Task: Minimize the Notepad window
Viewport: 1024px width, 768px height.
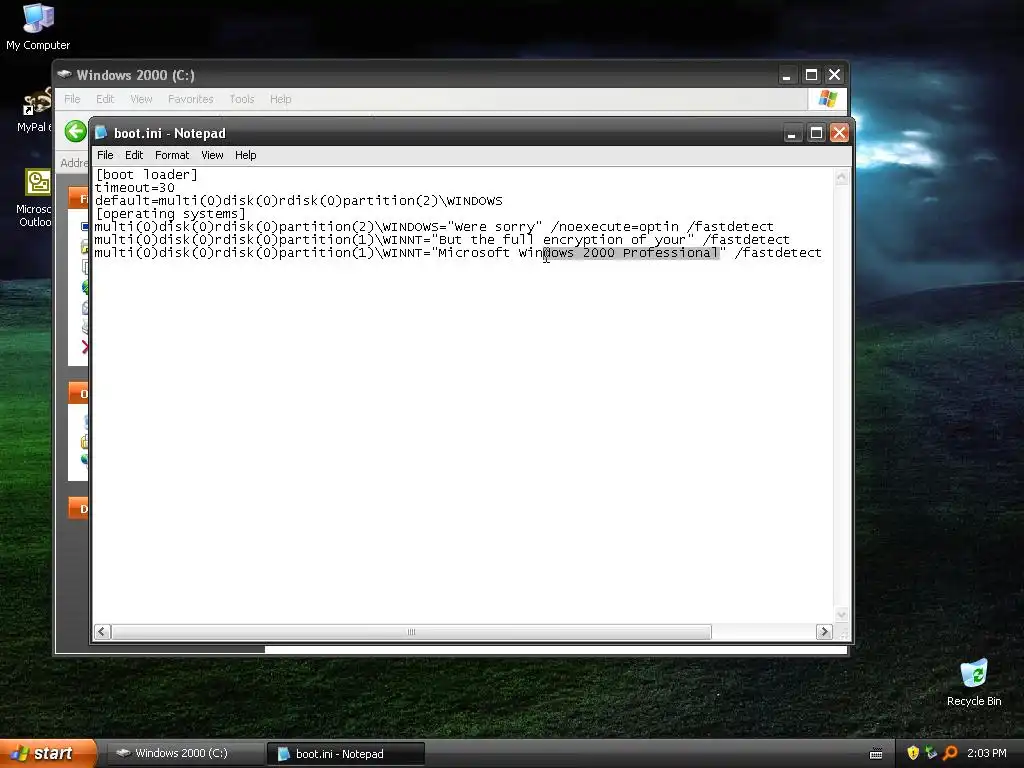Action: 792,133
